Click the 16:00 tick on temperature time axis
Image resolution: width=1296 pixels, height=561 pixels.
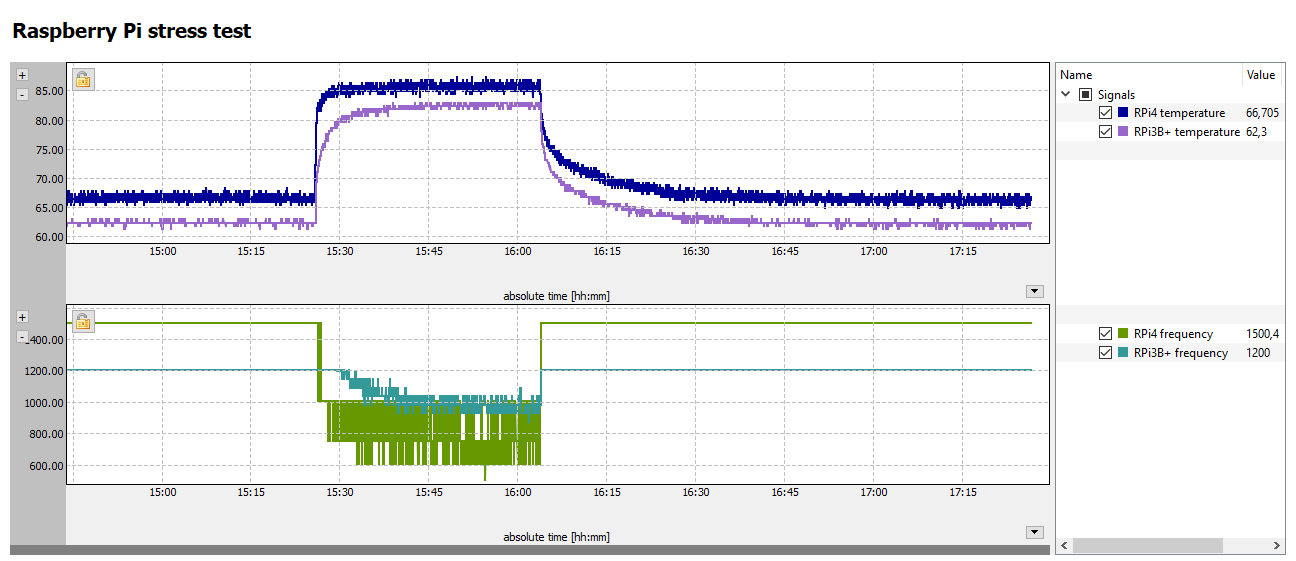(518, 252)
